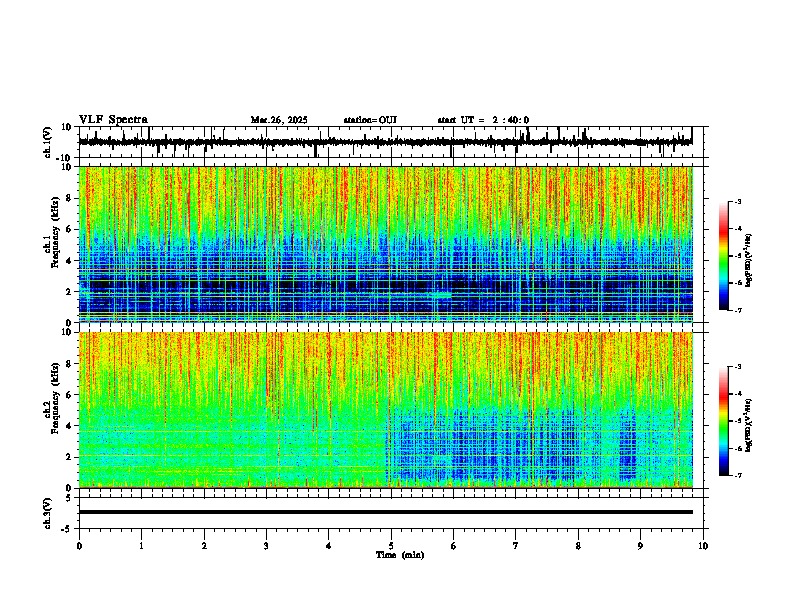Click the "2" tick on the time axis

click(x=204, y=546)
